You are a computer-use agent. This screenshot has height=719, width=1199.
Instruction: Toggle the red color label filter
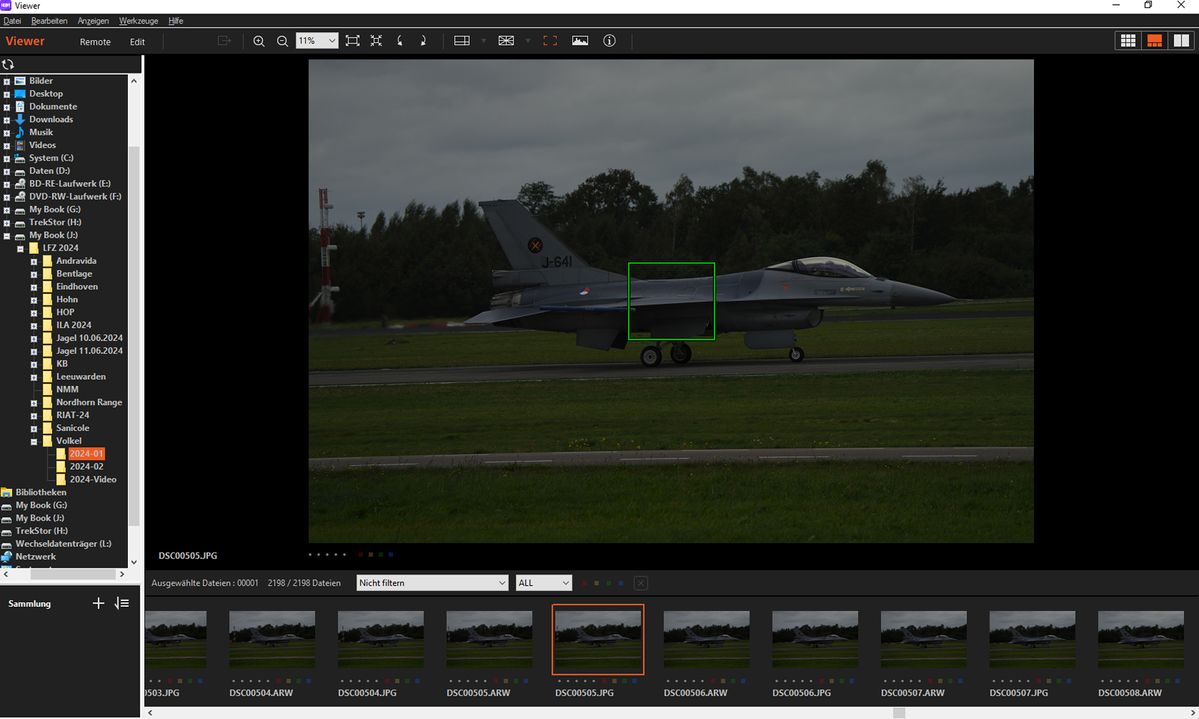pos(584,583)
